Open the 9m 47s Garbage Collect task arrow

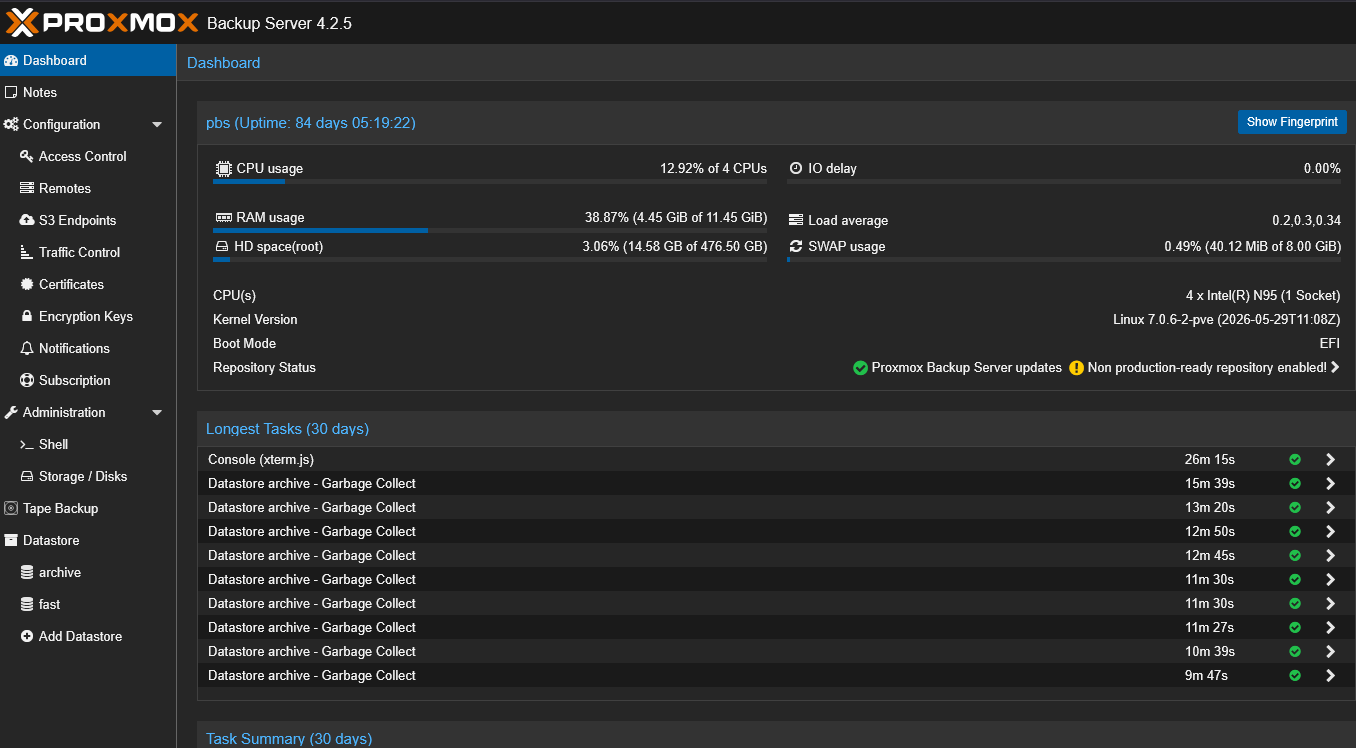pyautogui.click(x=1330, y=675)
